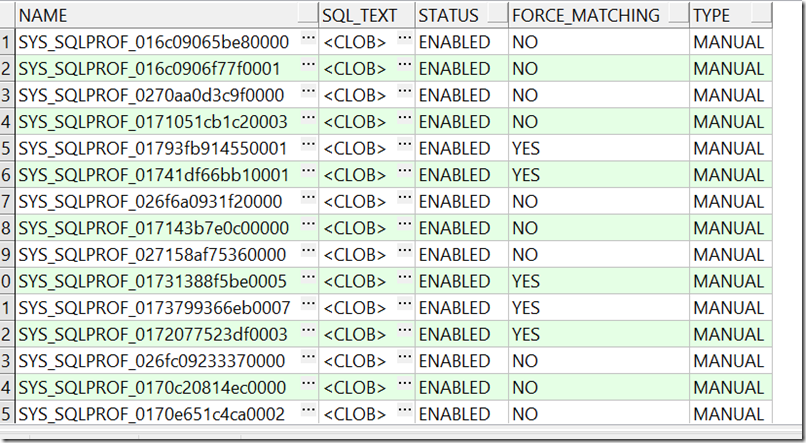806x443 pixels.
Task: Open ellipsis for SYS_SQLPROF_016c09065be80000 name cell
Action: 308,38
